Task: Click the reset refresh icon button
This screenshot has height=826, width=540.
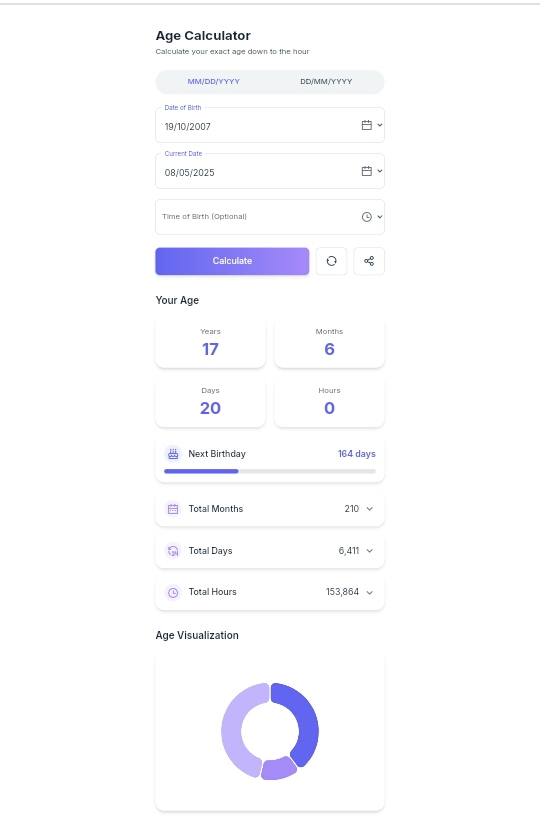Action: (331, 261)
